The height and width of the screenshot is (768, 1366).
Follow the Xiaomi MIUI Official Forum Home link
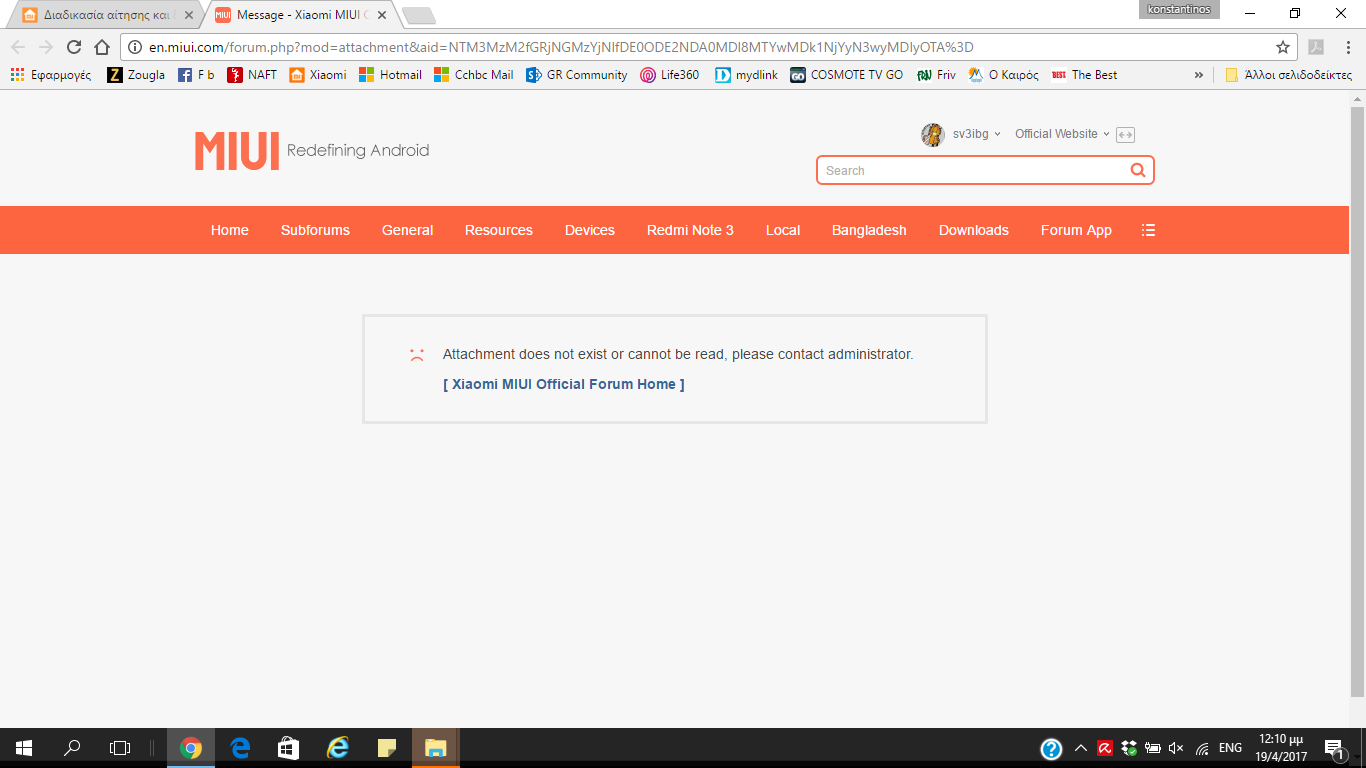(x=564, y=384)
